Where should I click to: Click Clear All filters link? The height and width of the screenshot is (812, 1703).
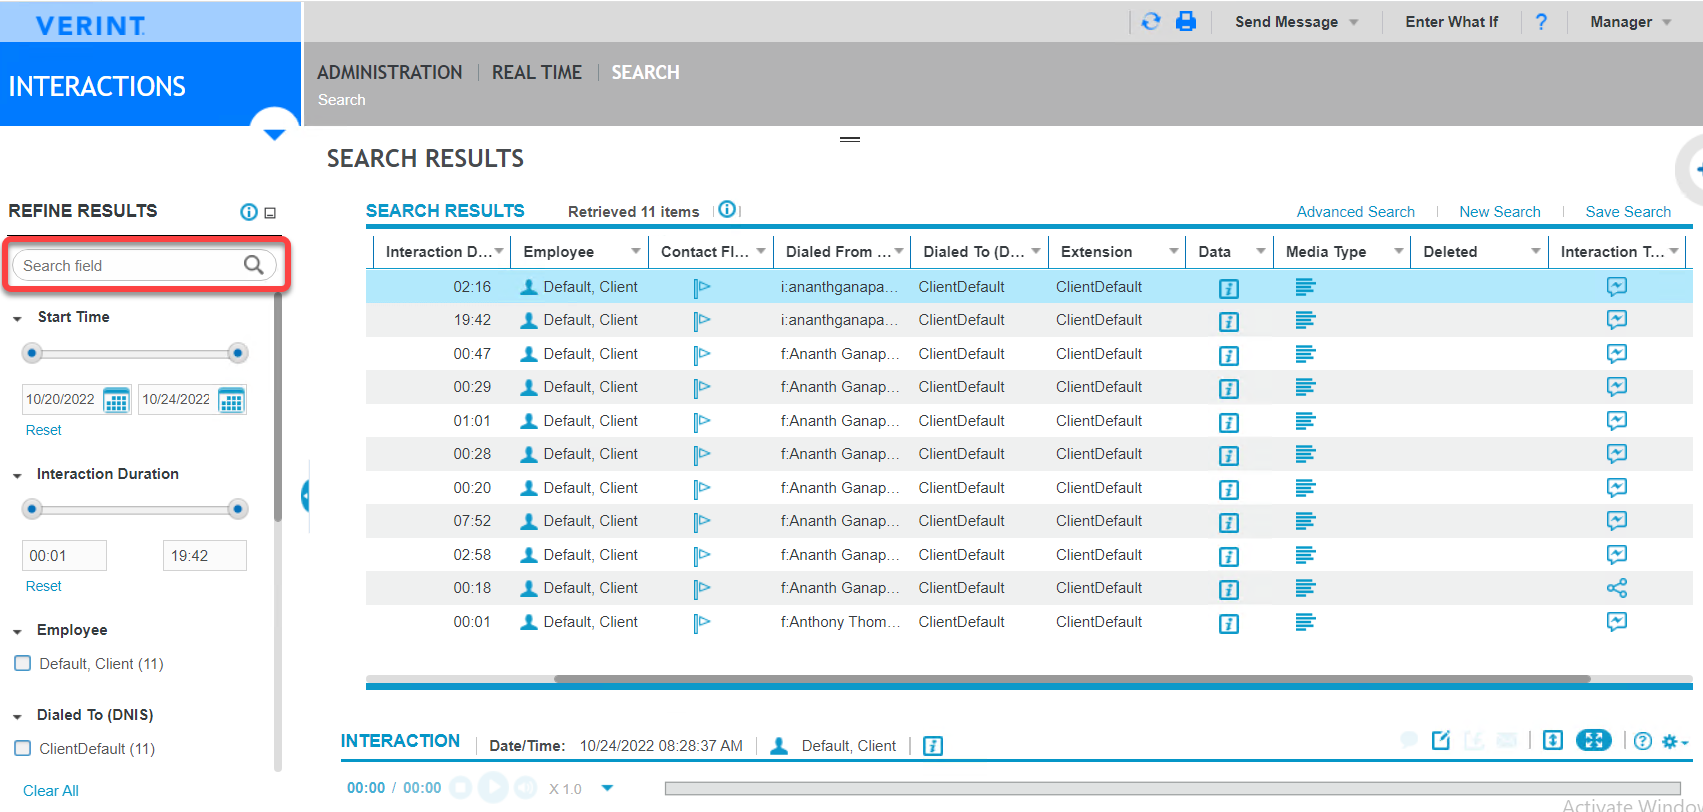click(x=50, y=791)
